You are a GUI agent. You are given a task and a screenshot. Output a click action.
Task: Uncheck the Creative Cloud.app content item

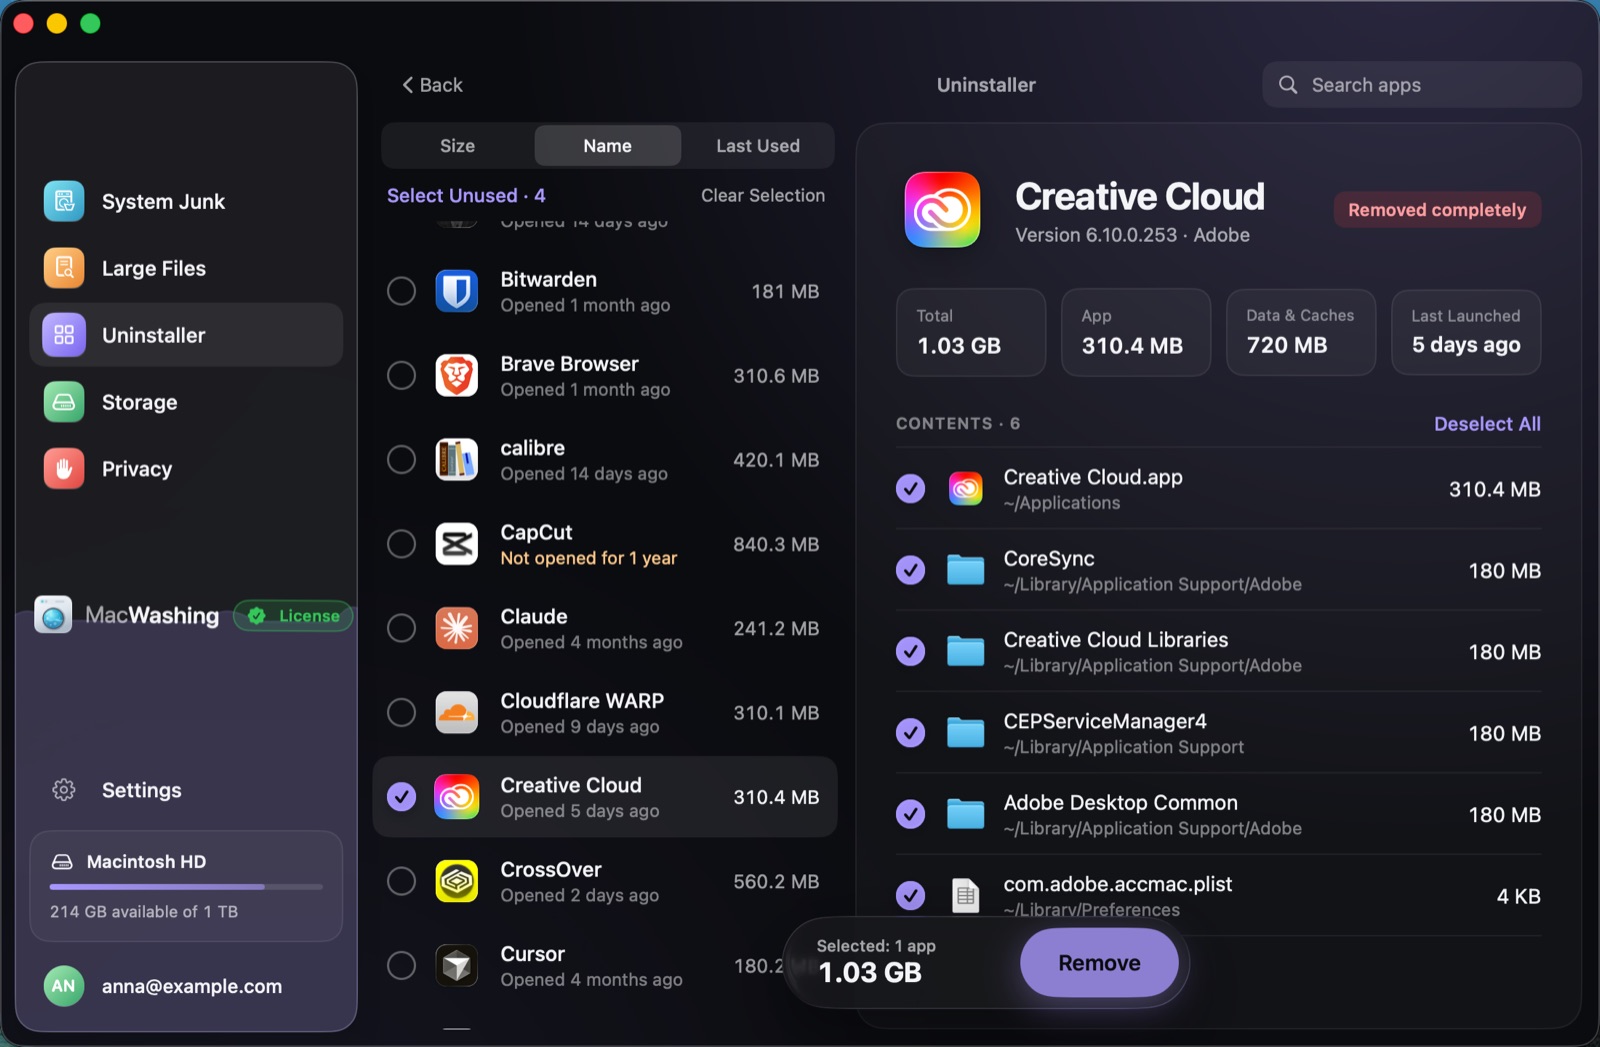click(x=910, y=489)
